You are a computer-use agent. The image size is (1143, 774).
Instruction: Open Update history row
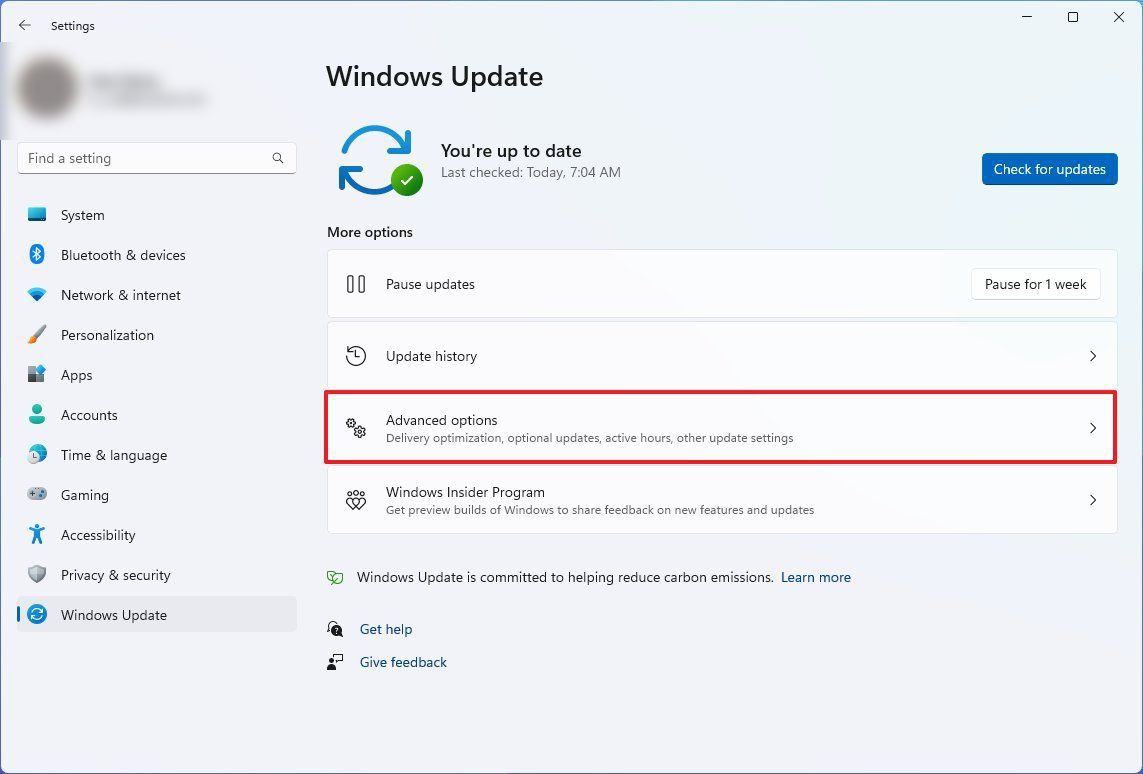(722, 356)
